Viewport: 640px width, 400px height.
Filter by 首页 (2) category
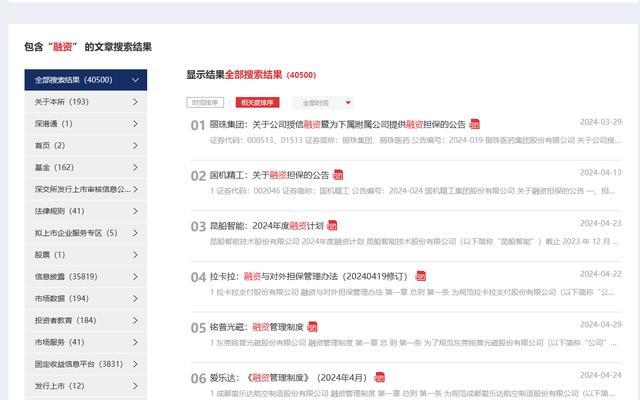tap(86, 145)
